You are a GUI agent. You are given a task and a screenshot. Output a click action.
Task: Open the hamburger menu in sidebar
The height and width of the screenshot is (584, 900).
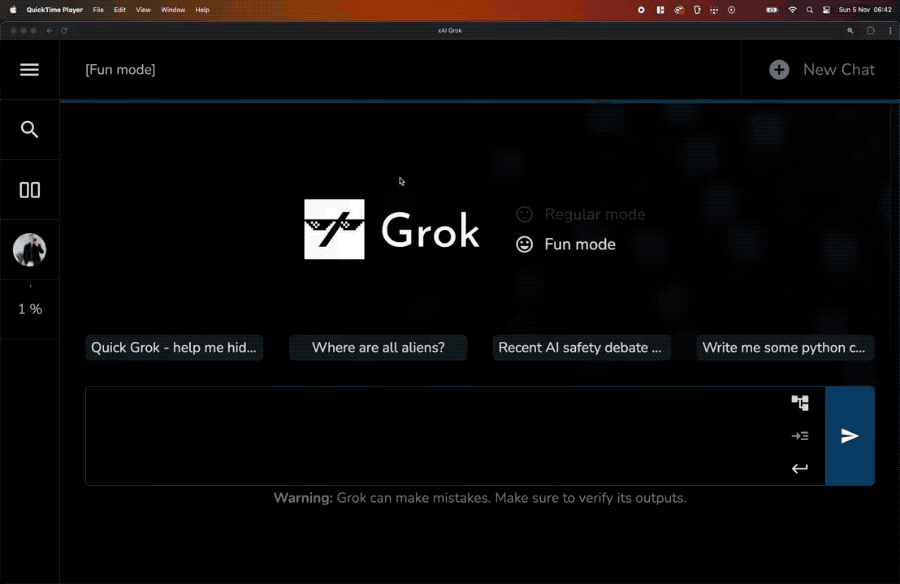tap(29, 69)
